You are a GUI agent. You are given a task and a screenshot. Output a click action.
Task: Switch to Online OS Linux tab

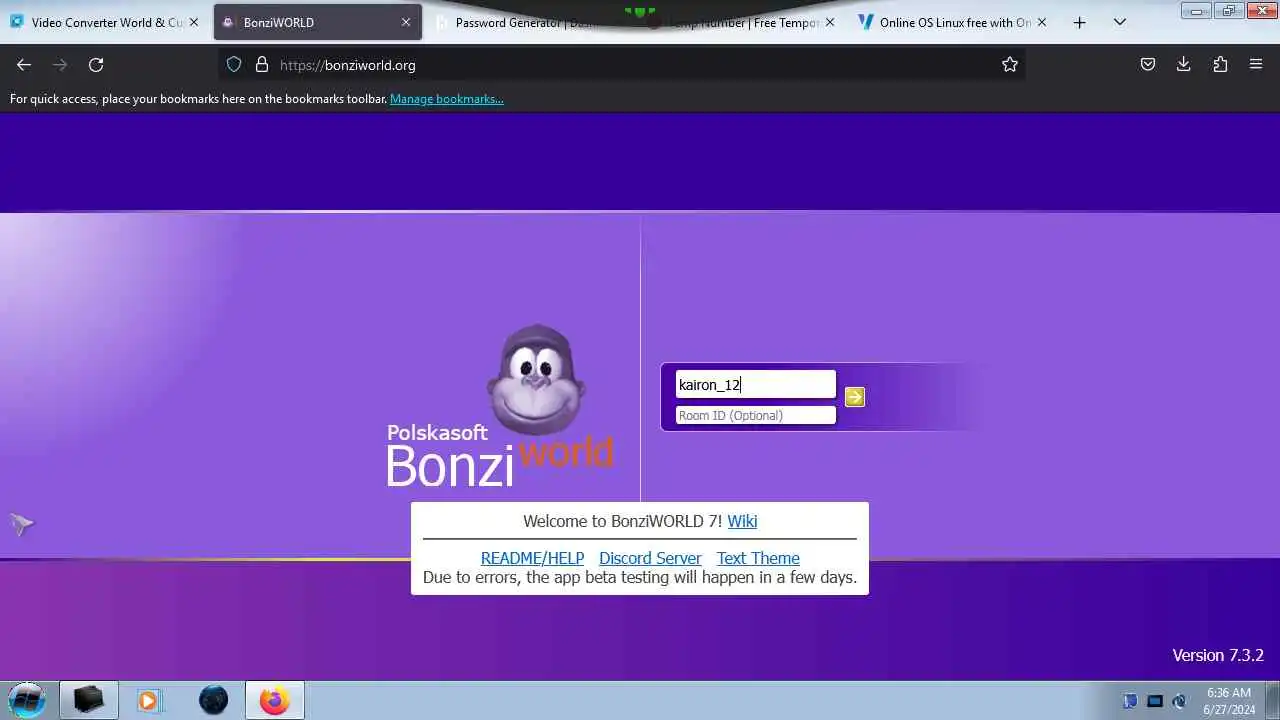[x=952, y=22]
